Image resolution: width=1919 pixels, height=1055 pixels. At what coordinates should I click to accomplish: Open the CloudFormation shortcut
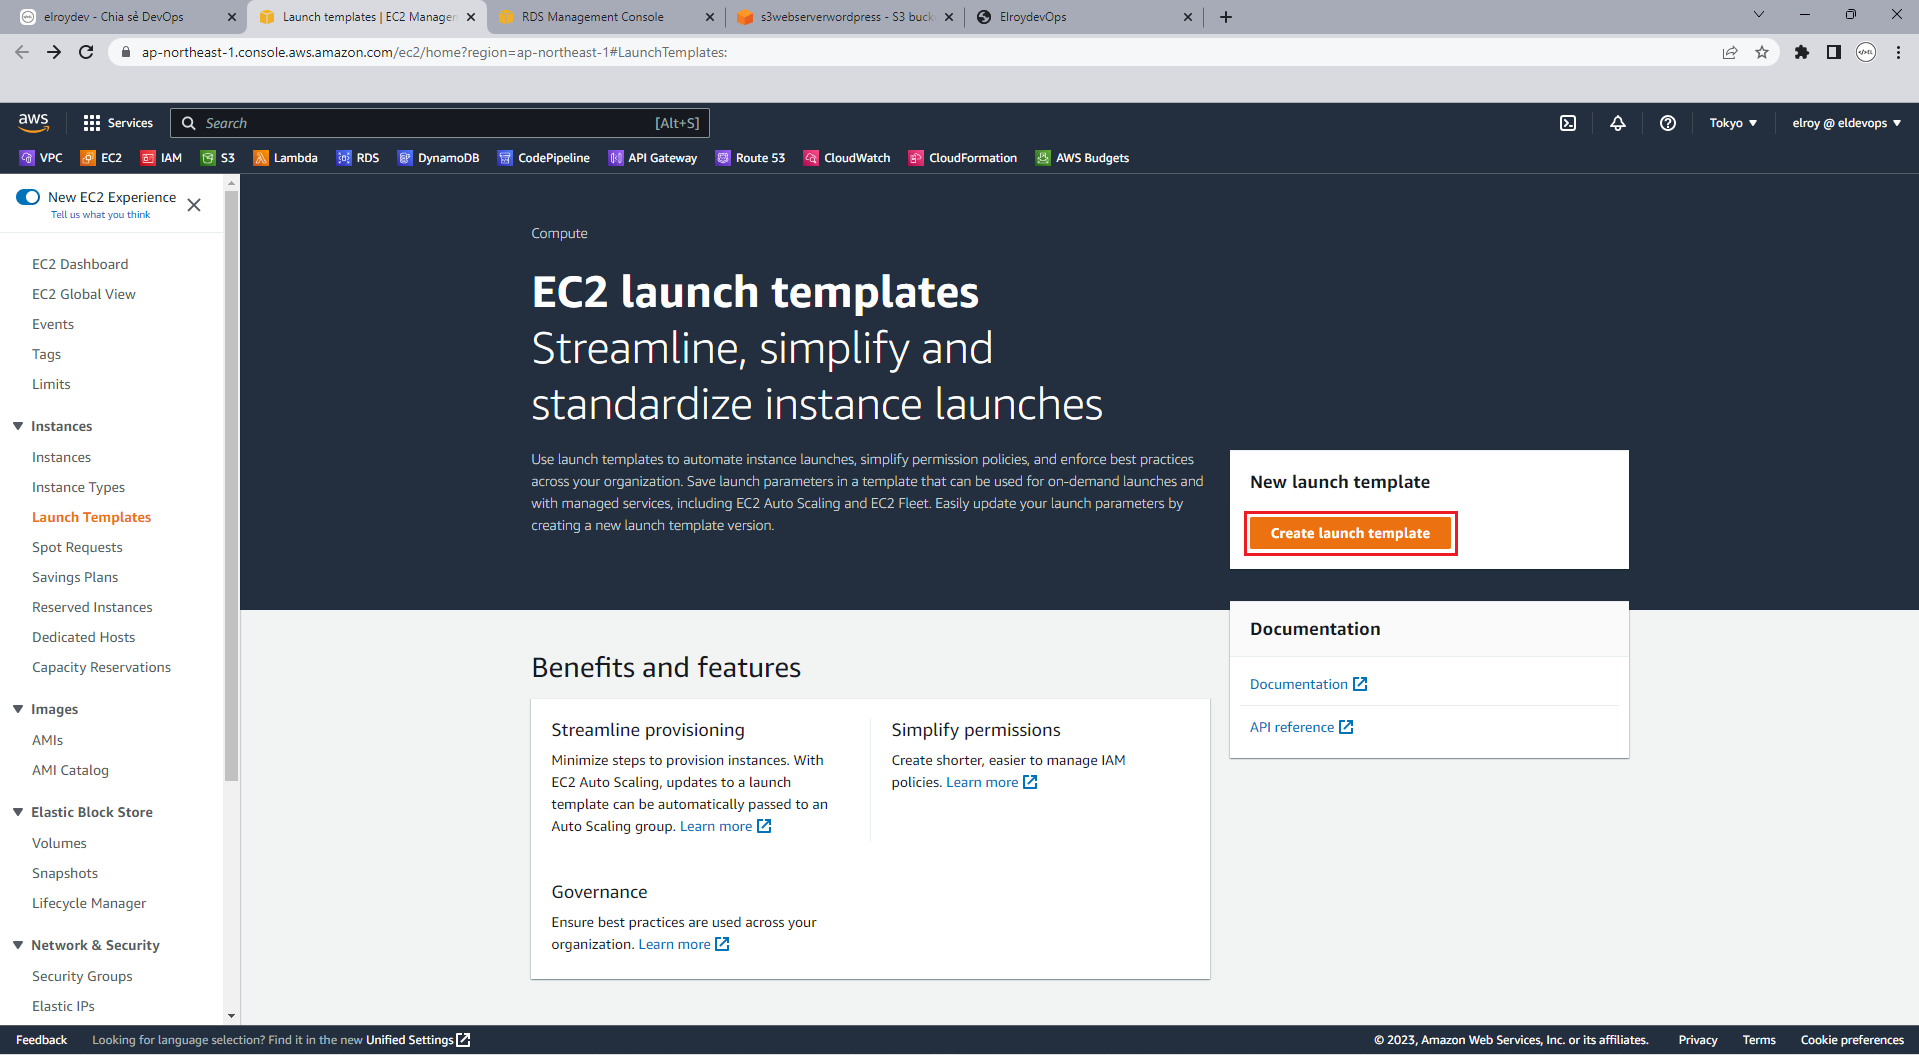tap(963, 158)
